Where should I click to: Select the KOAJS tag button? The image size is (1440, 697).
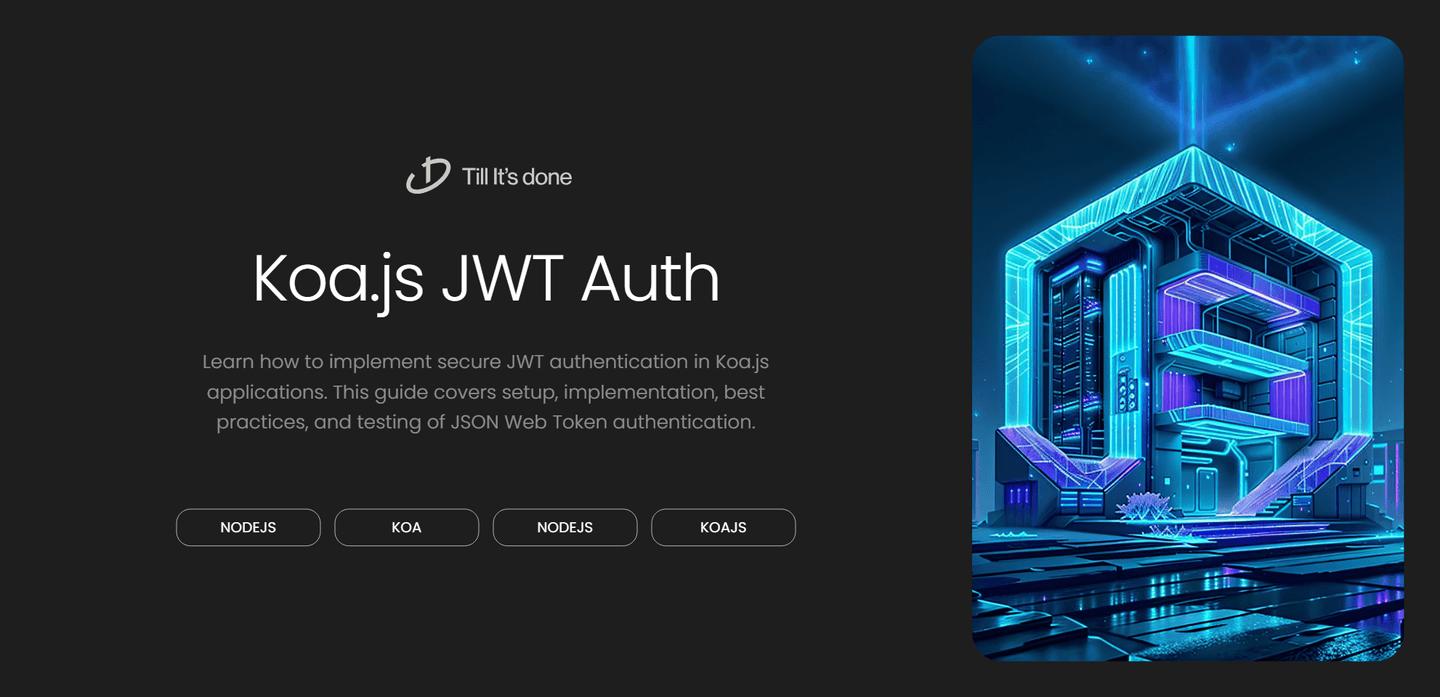723,527
